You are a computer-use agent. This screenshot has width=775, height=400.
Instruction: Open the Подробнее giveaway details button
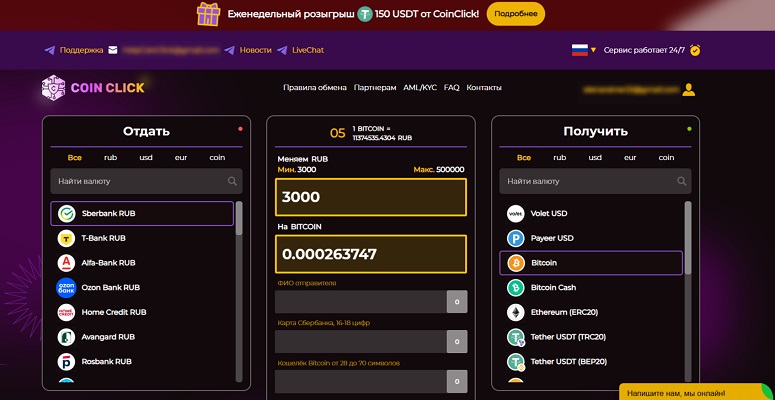516,14
